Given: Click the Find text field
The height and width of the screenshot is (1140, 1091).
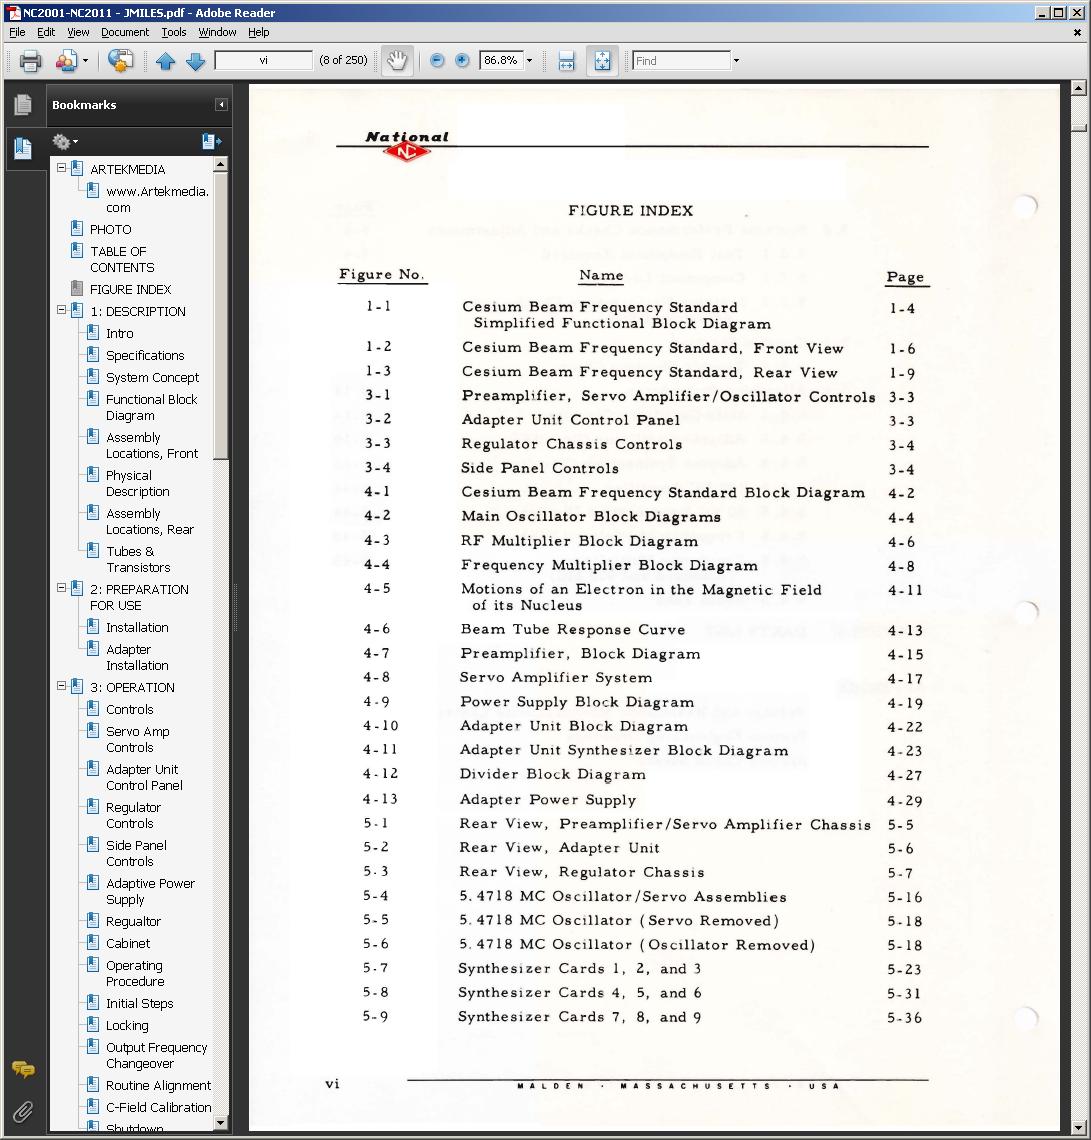Looking at the screenshot, I should (x=681, y=60).
